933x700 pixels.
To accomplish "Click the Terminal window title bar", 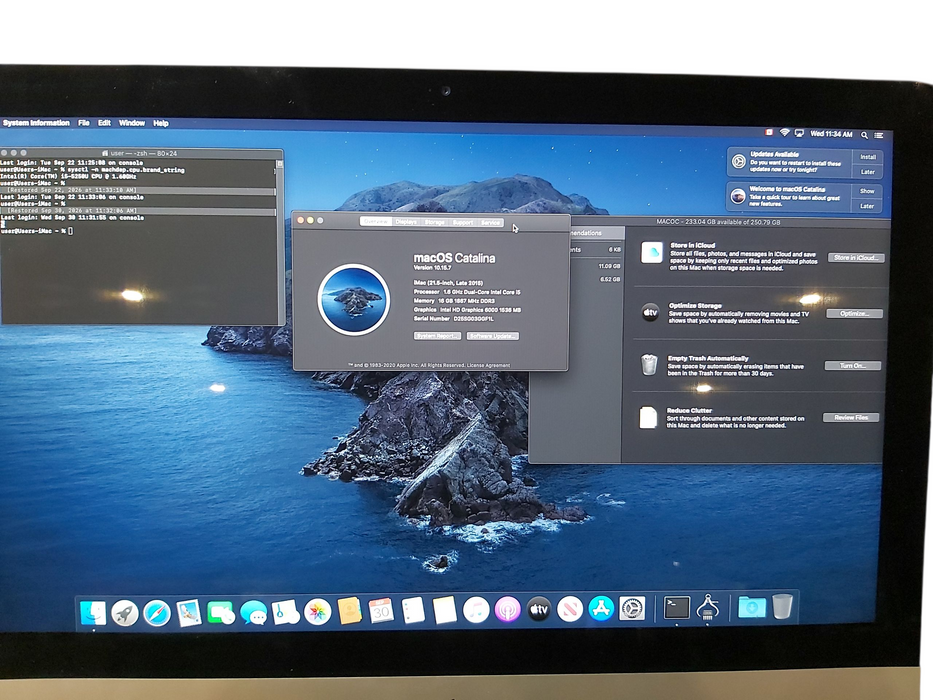I will click(142, 153).
